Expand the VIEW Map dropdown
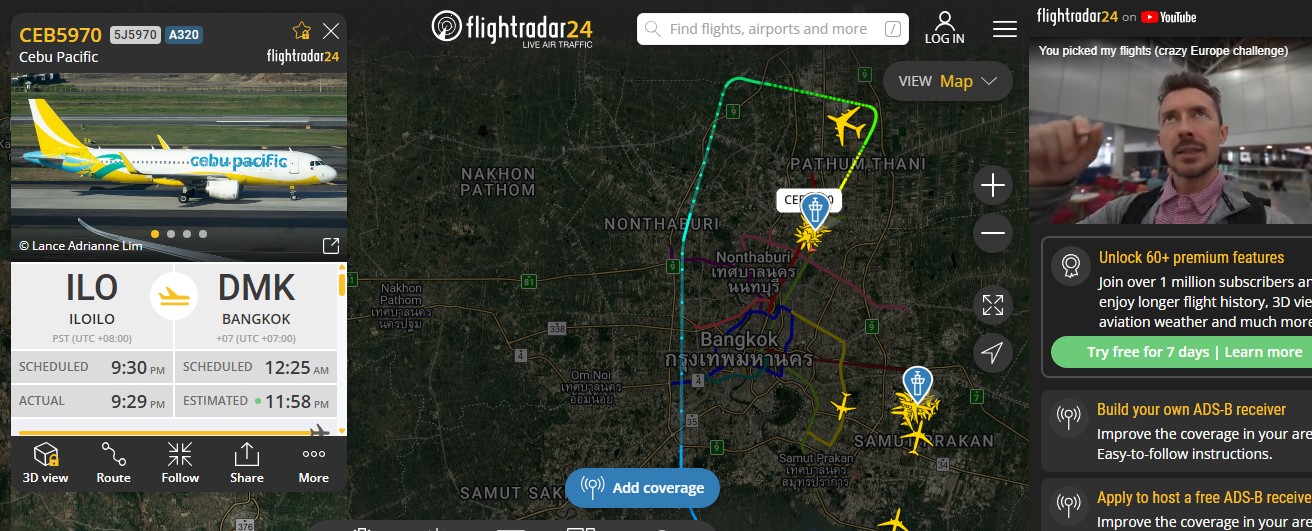The width and height of the screenshot is (1312, 531). [947, 81]
